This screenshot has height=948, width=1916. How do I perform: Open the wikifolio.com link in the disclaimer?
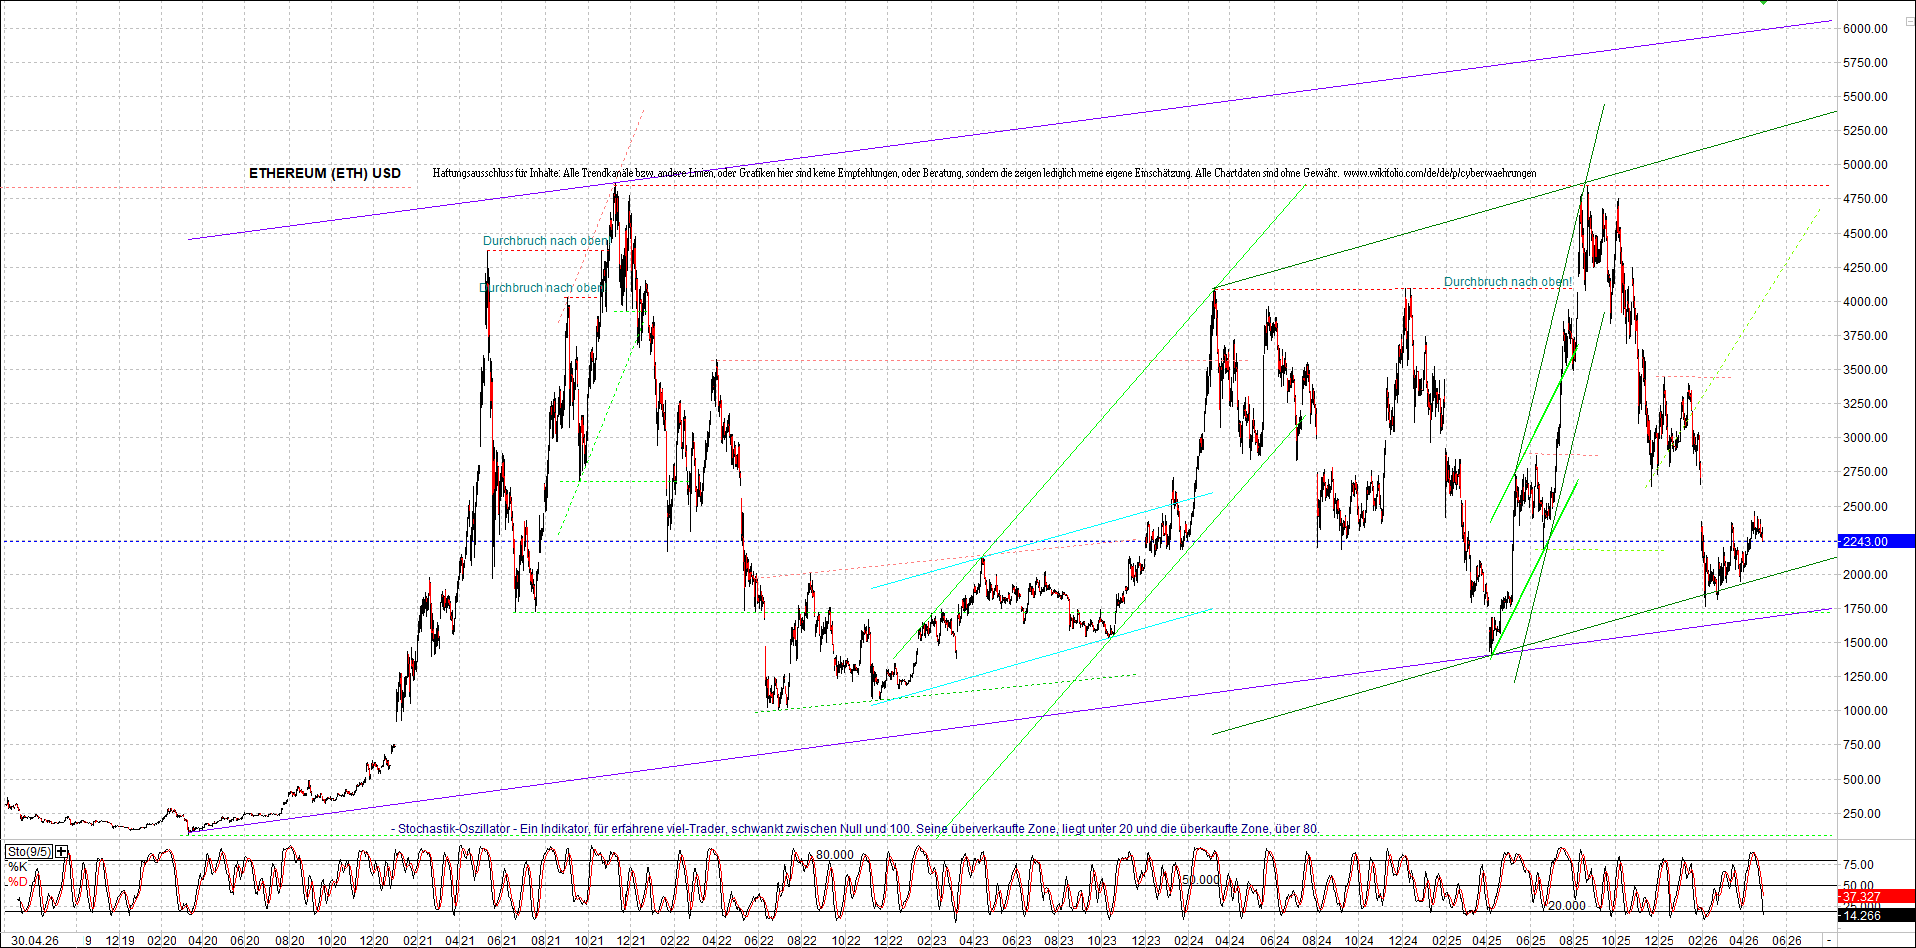point(1439,173)
